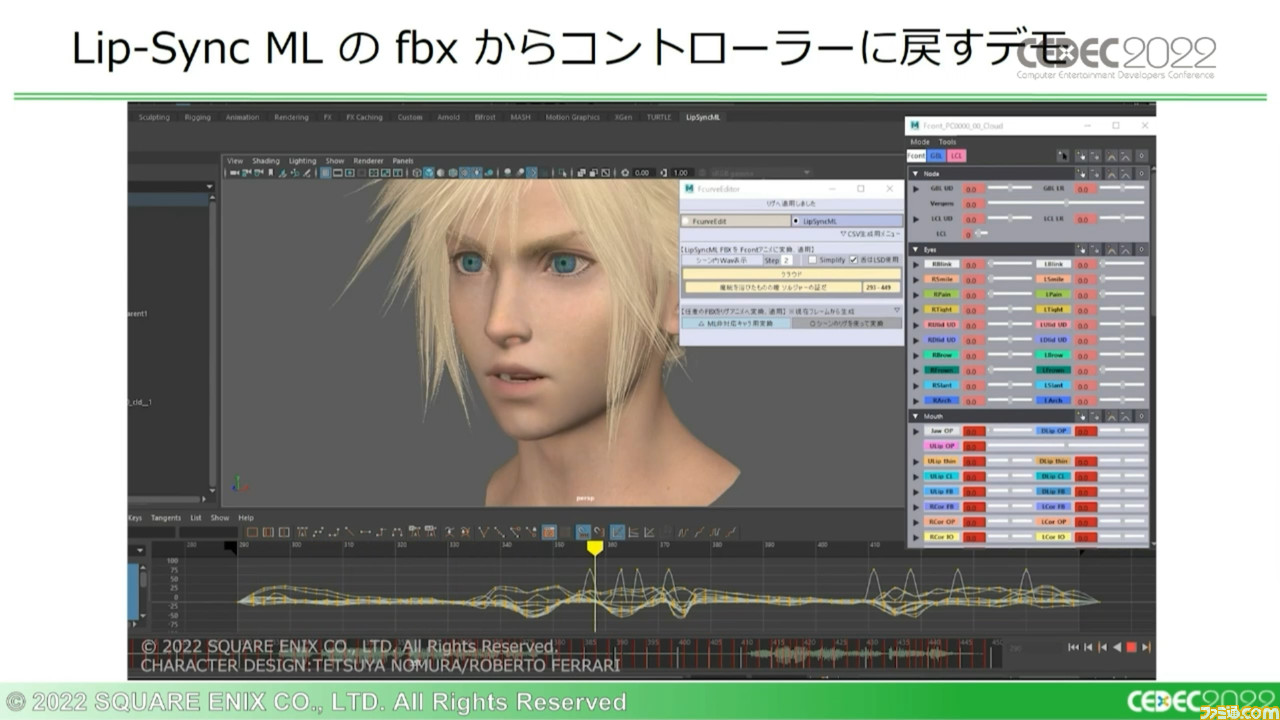Click the hand-select icon in Eyes section header
This screenshot has width=1280, height=720.
tap(1081, 250)
